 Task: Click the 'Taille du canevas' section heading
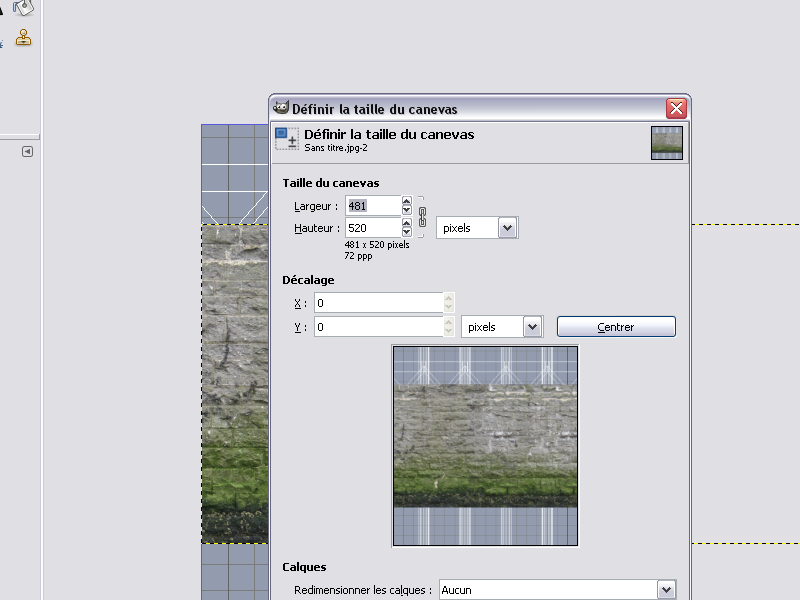click(x=331, y=183)
